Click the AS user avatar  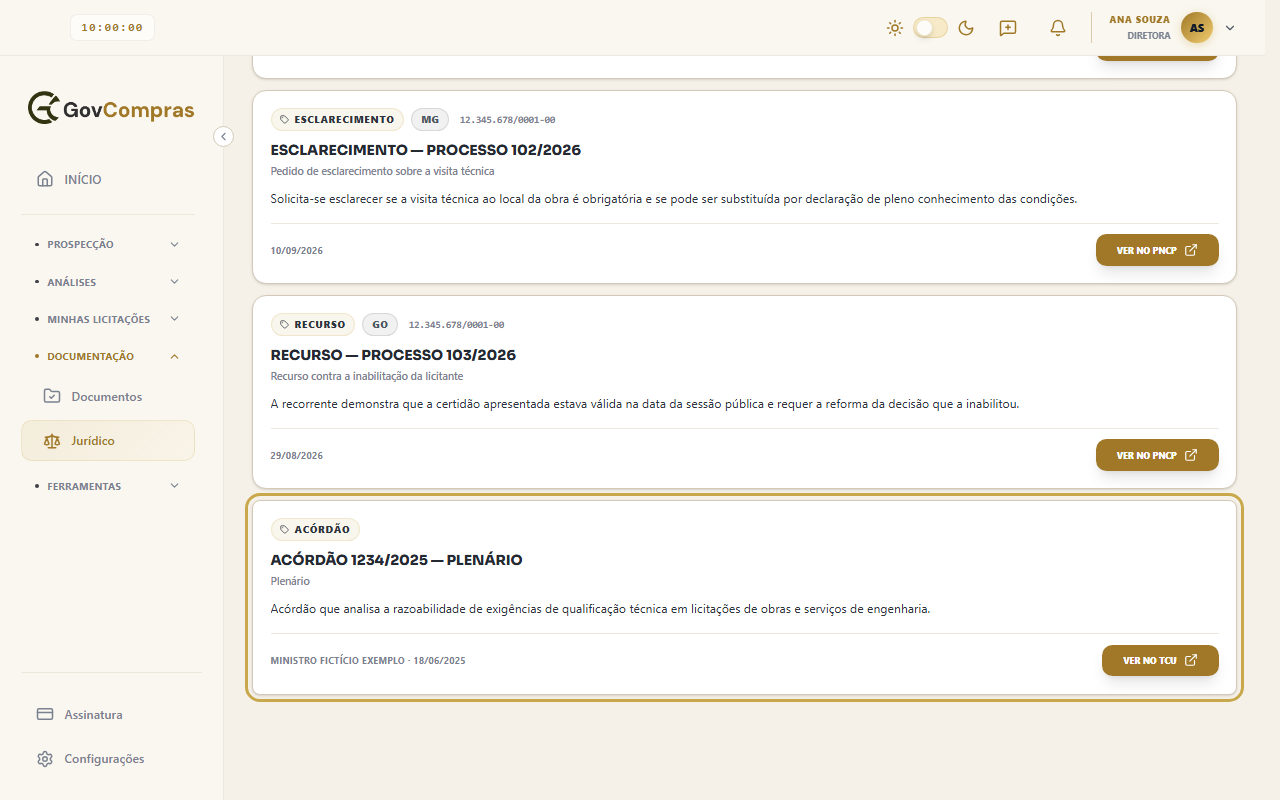click(x=1197, y=28)
